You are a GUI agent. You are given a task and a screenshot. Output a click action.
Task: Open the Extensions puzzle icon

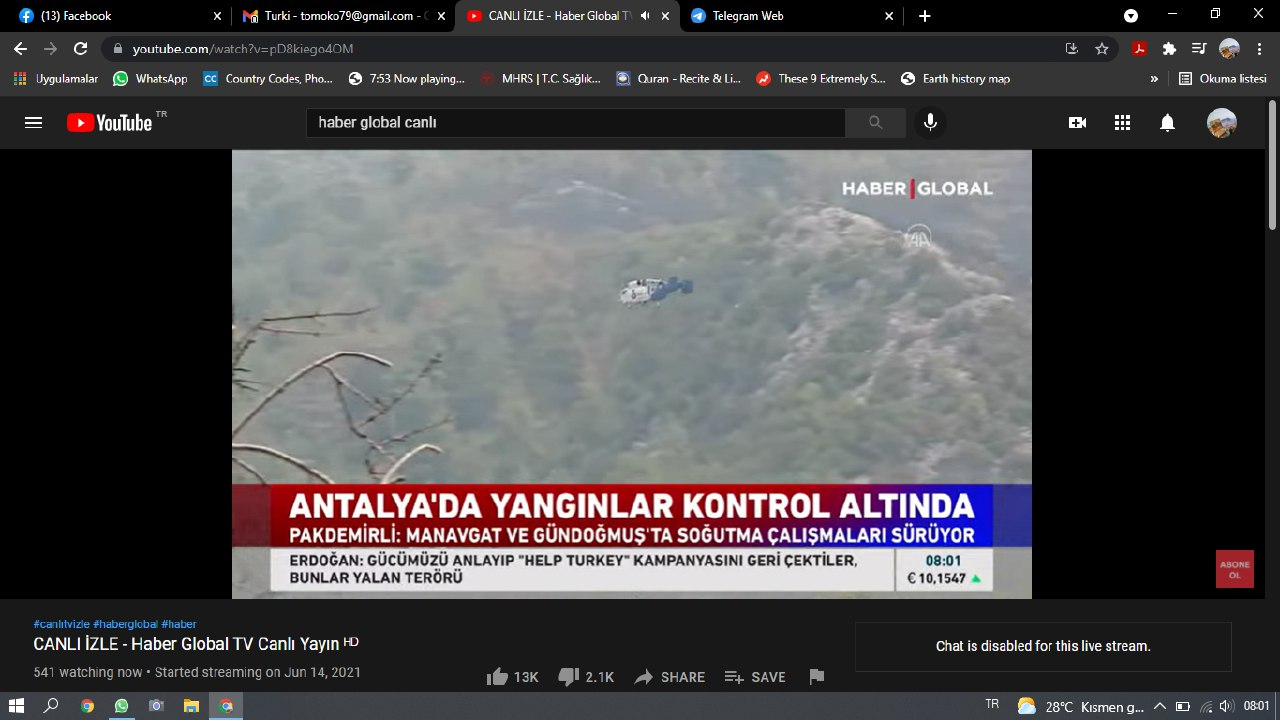tap(1169, 48)
